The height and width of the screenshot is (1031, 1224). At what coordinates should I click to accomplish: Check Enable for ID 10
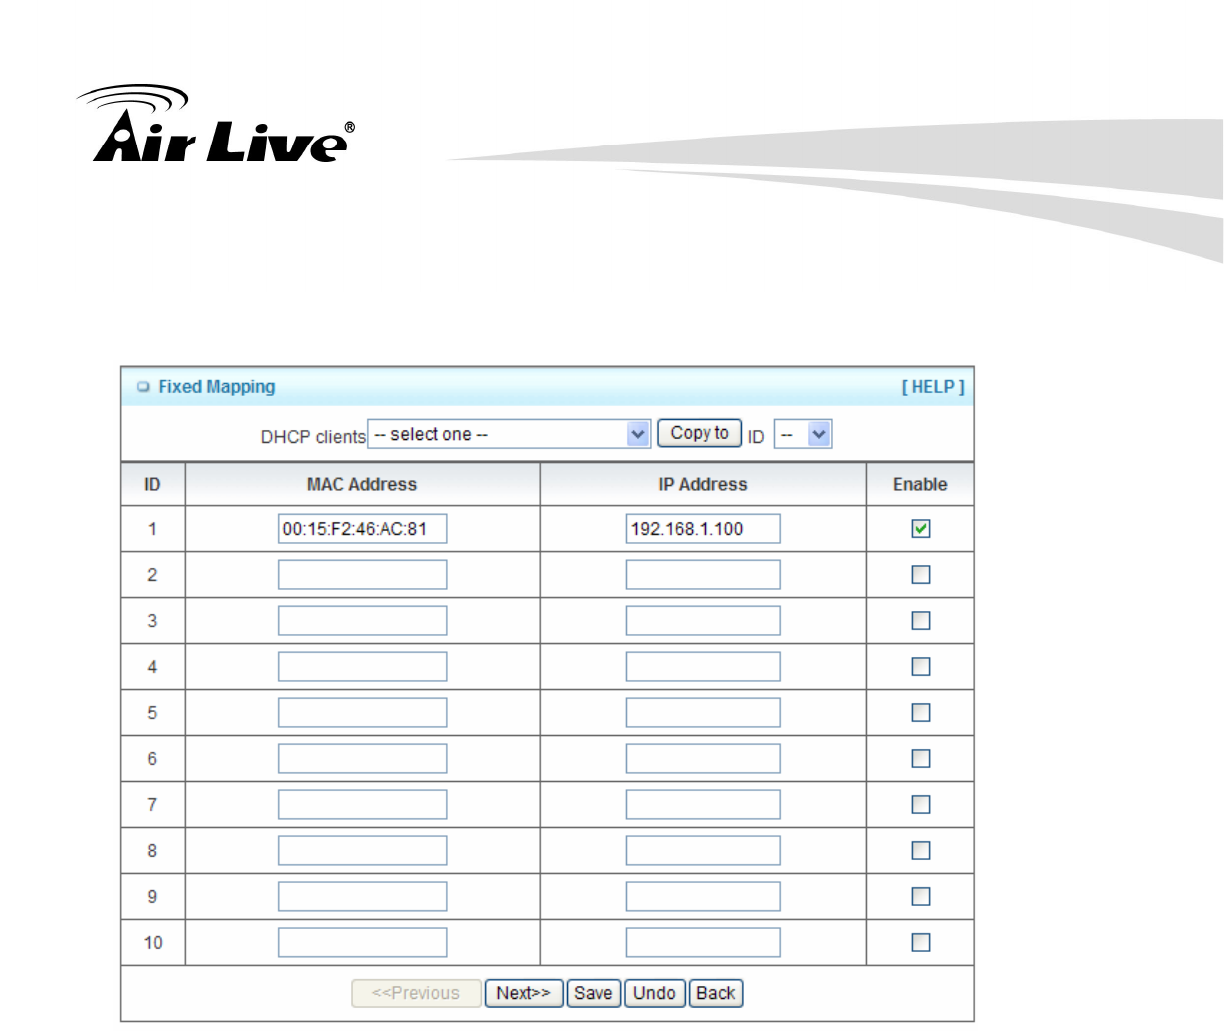921,942
